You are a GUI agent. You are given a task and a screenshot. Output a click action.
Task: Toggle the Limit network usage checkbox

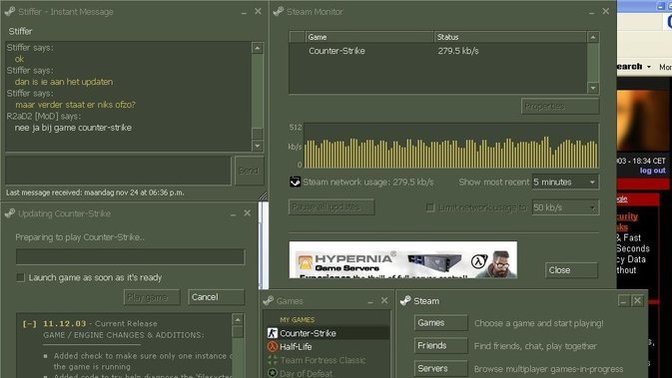tap(430, 207)
